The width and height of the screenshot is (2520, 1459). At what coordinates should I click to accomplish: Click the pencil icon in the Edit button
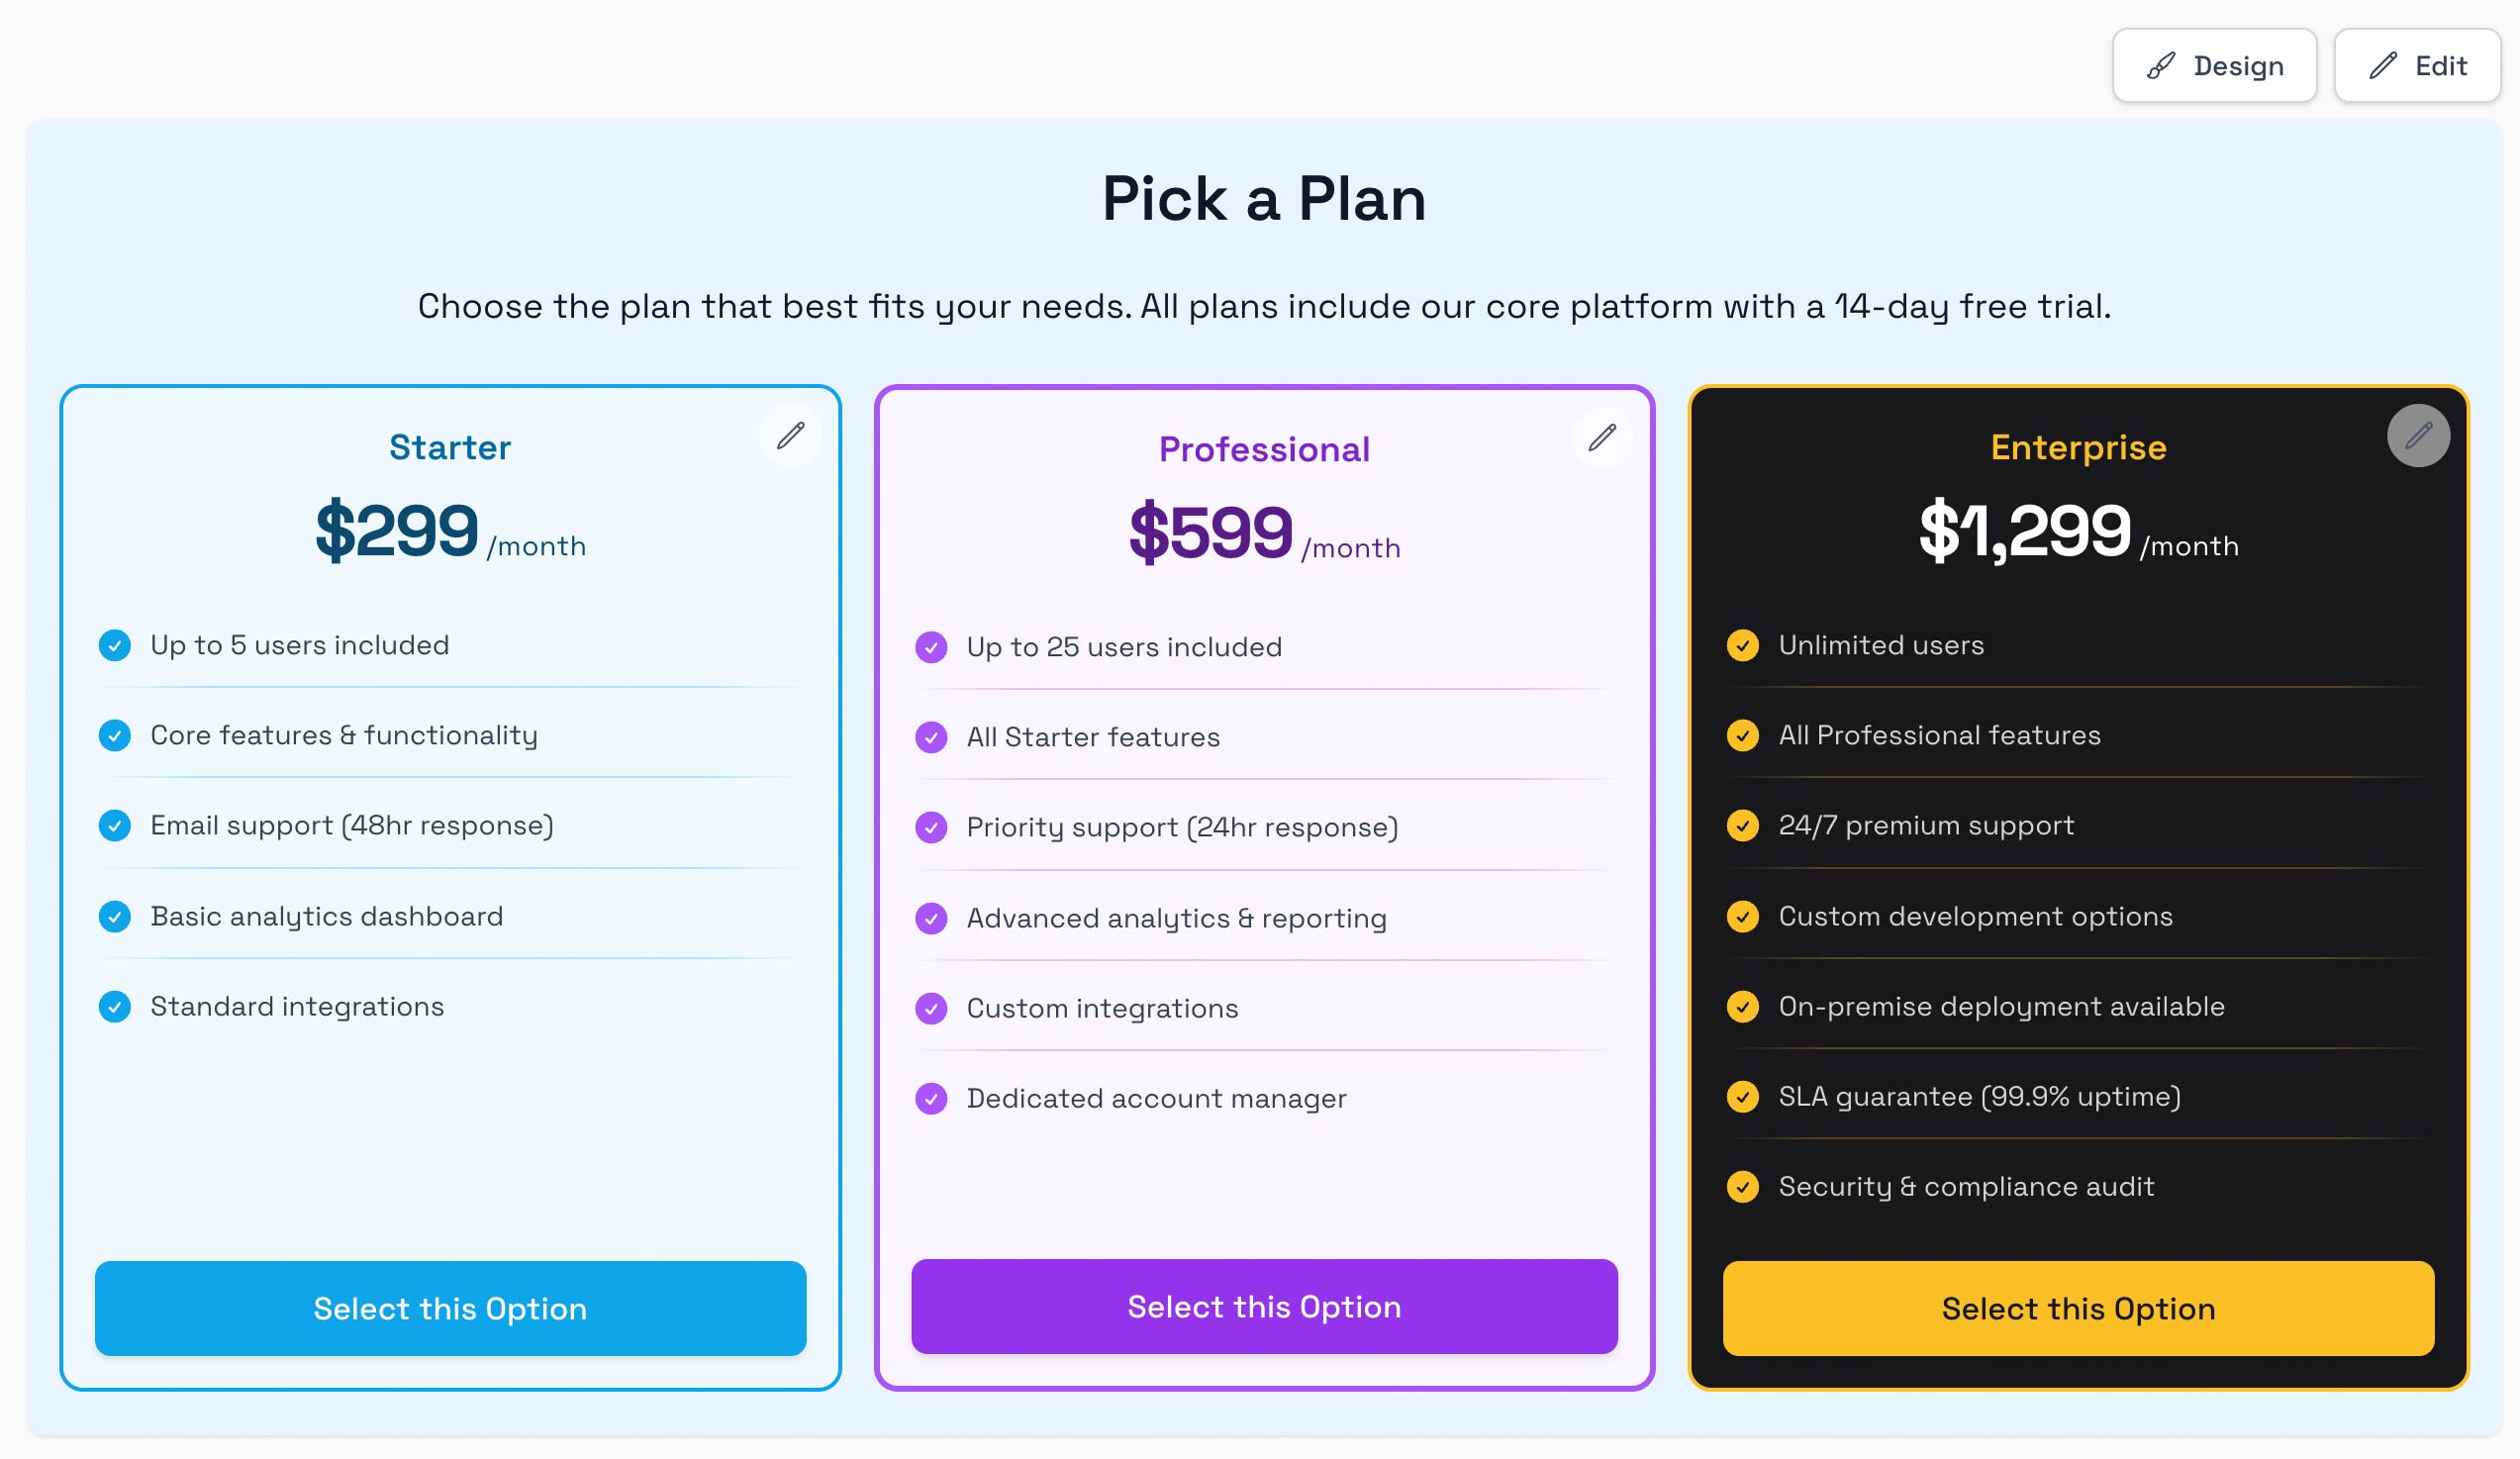coord(2383,65)
